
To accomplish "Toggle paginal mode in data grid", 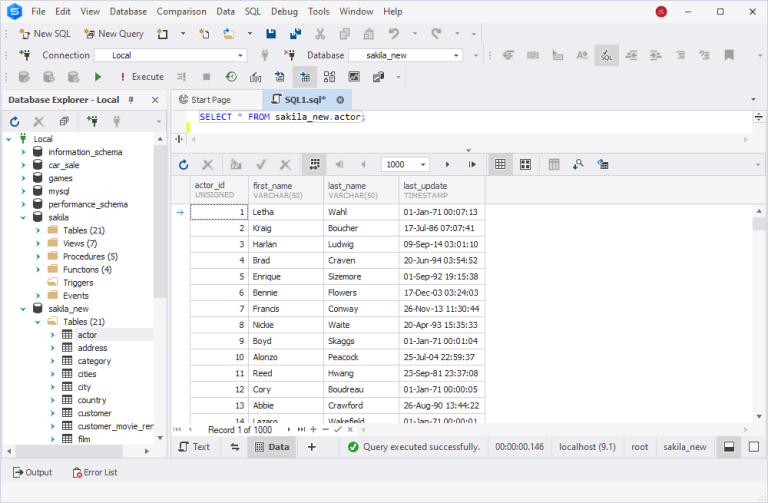I will [x=314, y=164].
